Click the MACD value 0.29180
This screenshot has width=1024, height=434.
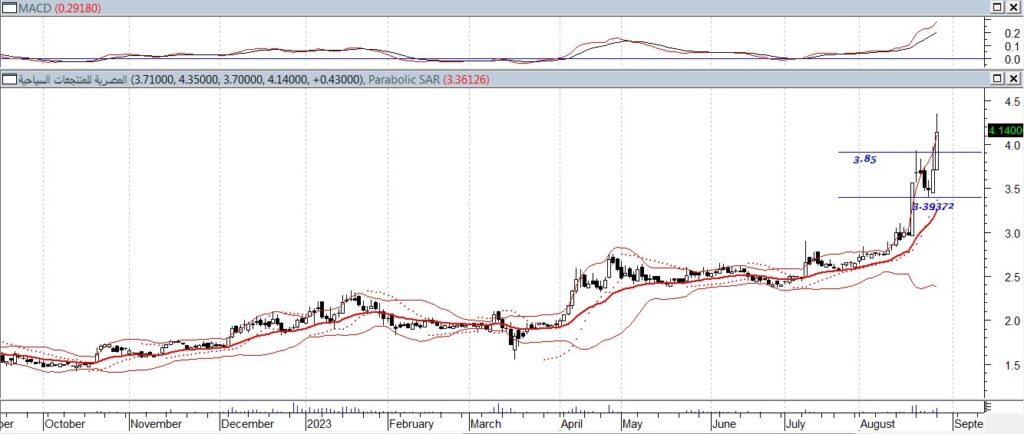click(76, 8)
